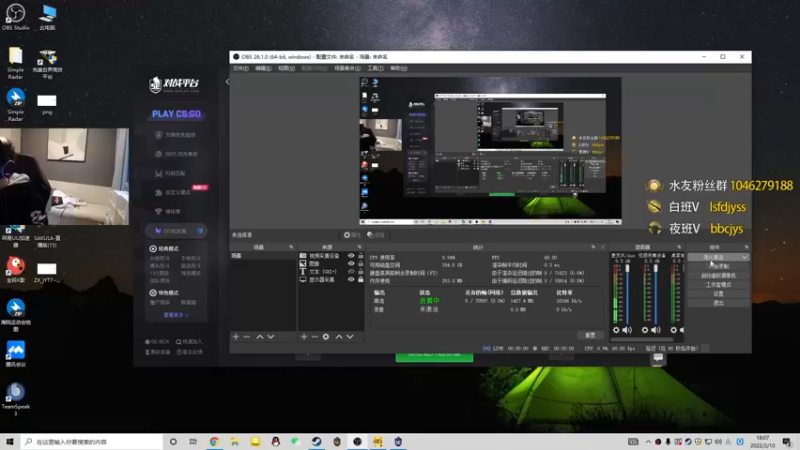This screenshot has height=450, width=800.
Task: Open the 视图(V) menu in OBS
Action: click(x=286, y=68)
